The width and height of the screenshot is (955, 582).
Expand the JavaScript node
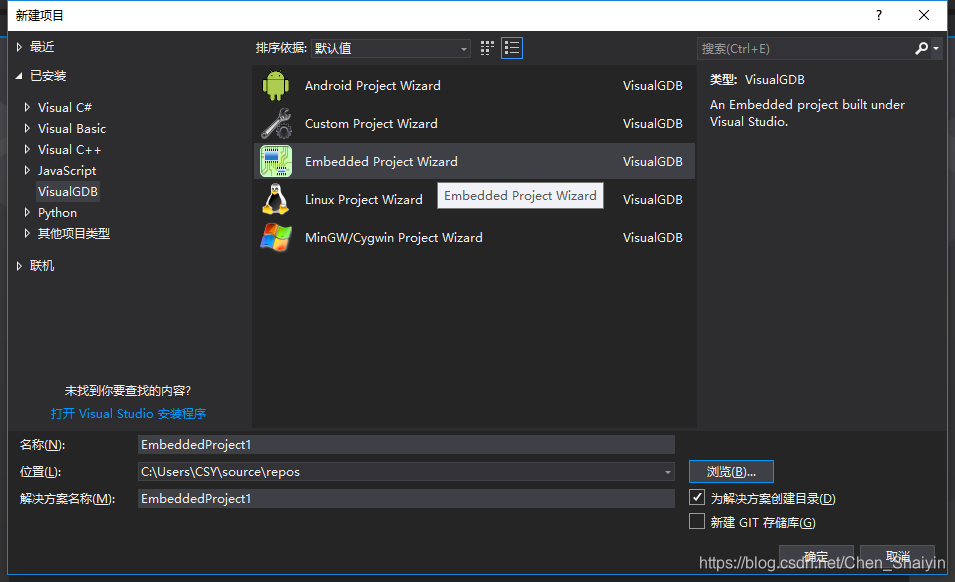click(x=27, y=170)
